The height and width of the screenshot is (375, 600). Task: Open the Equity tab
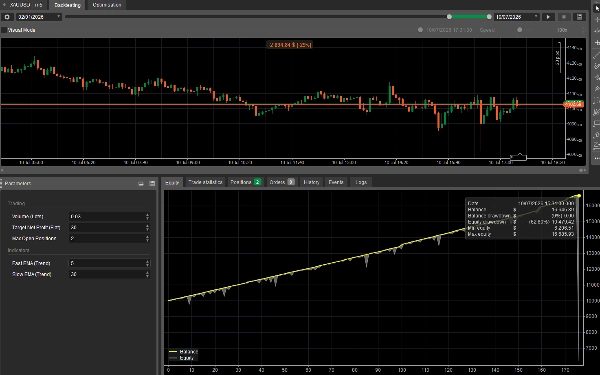[x=172, y=183]
